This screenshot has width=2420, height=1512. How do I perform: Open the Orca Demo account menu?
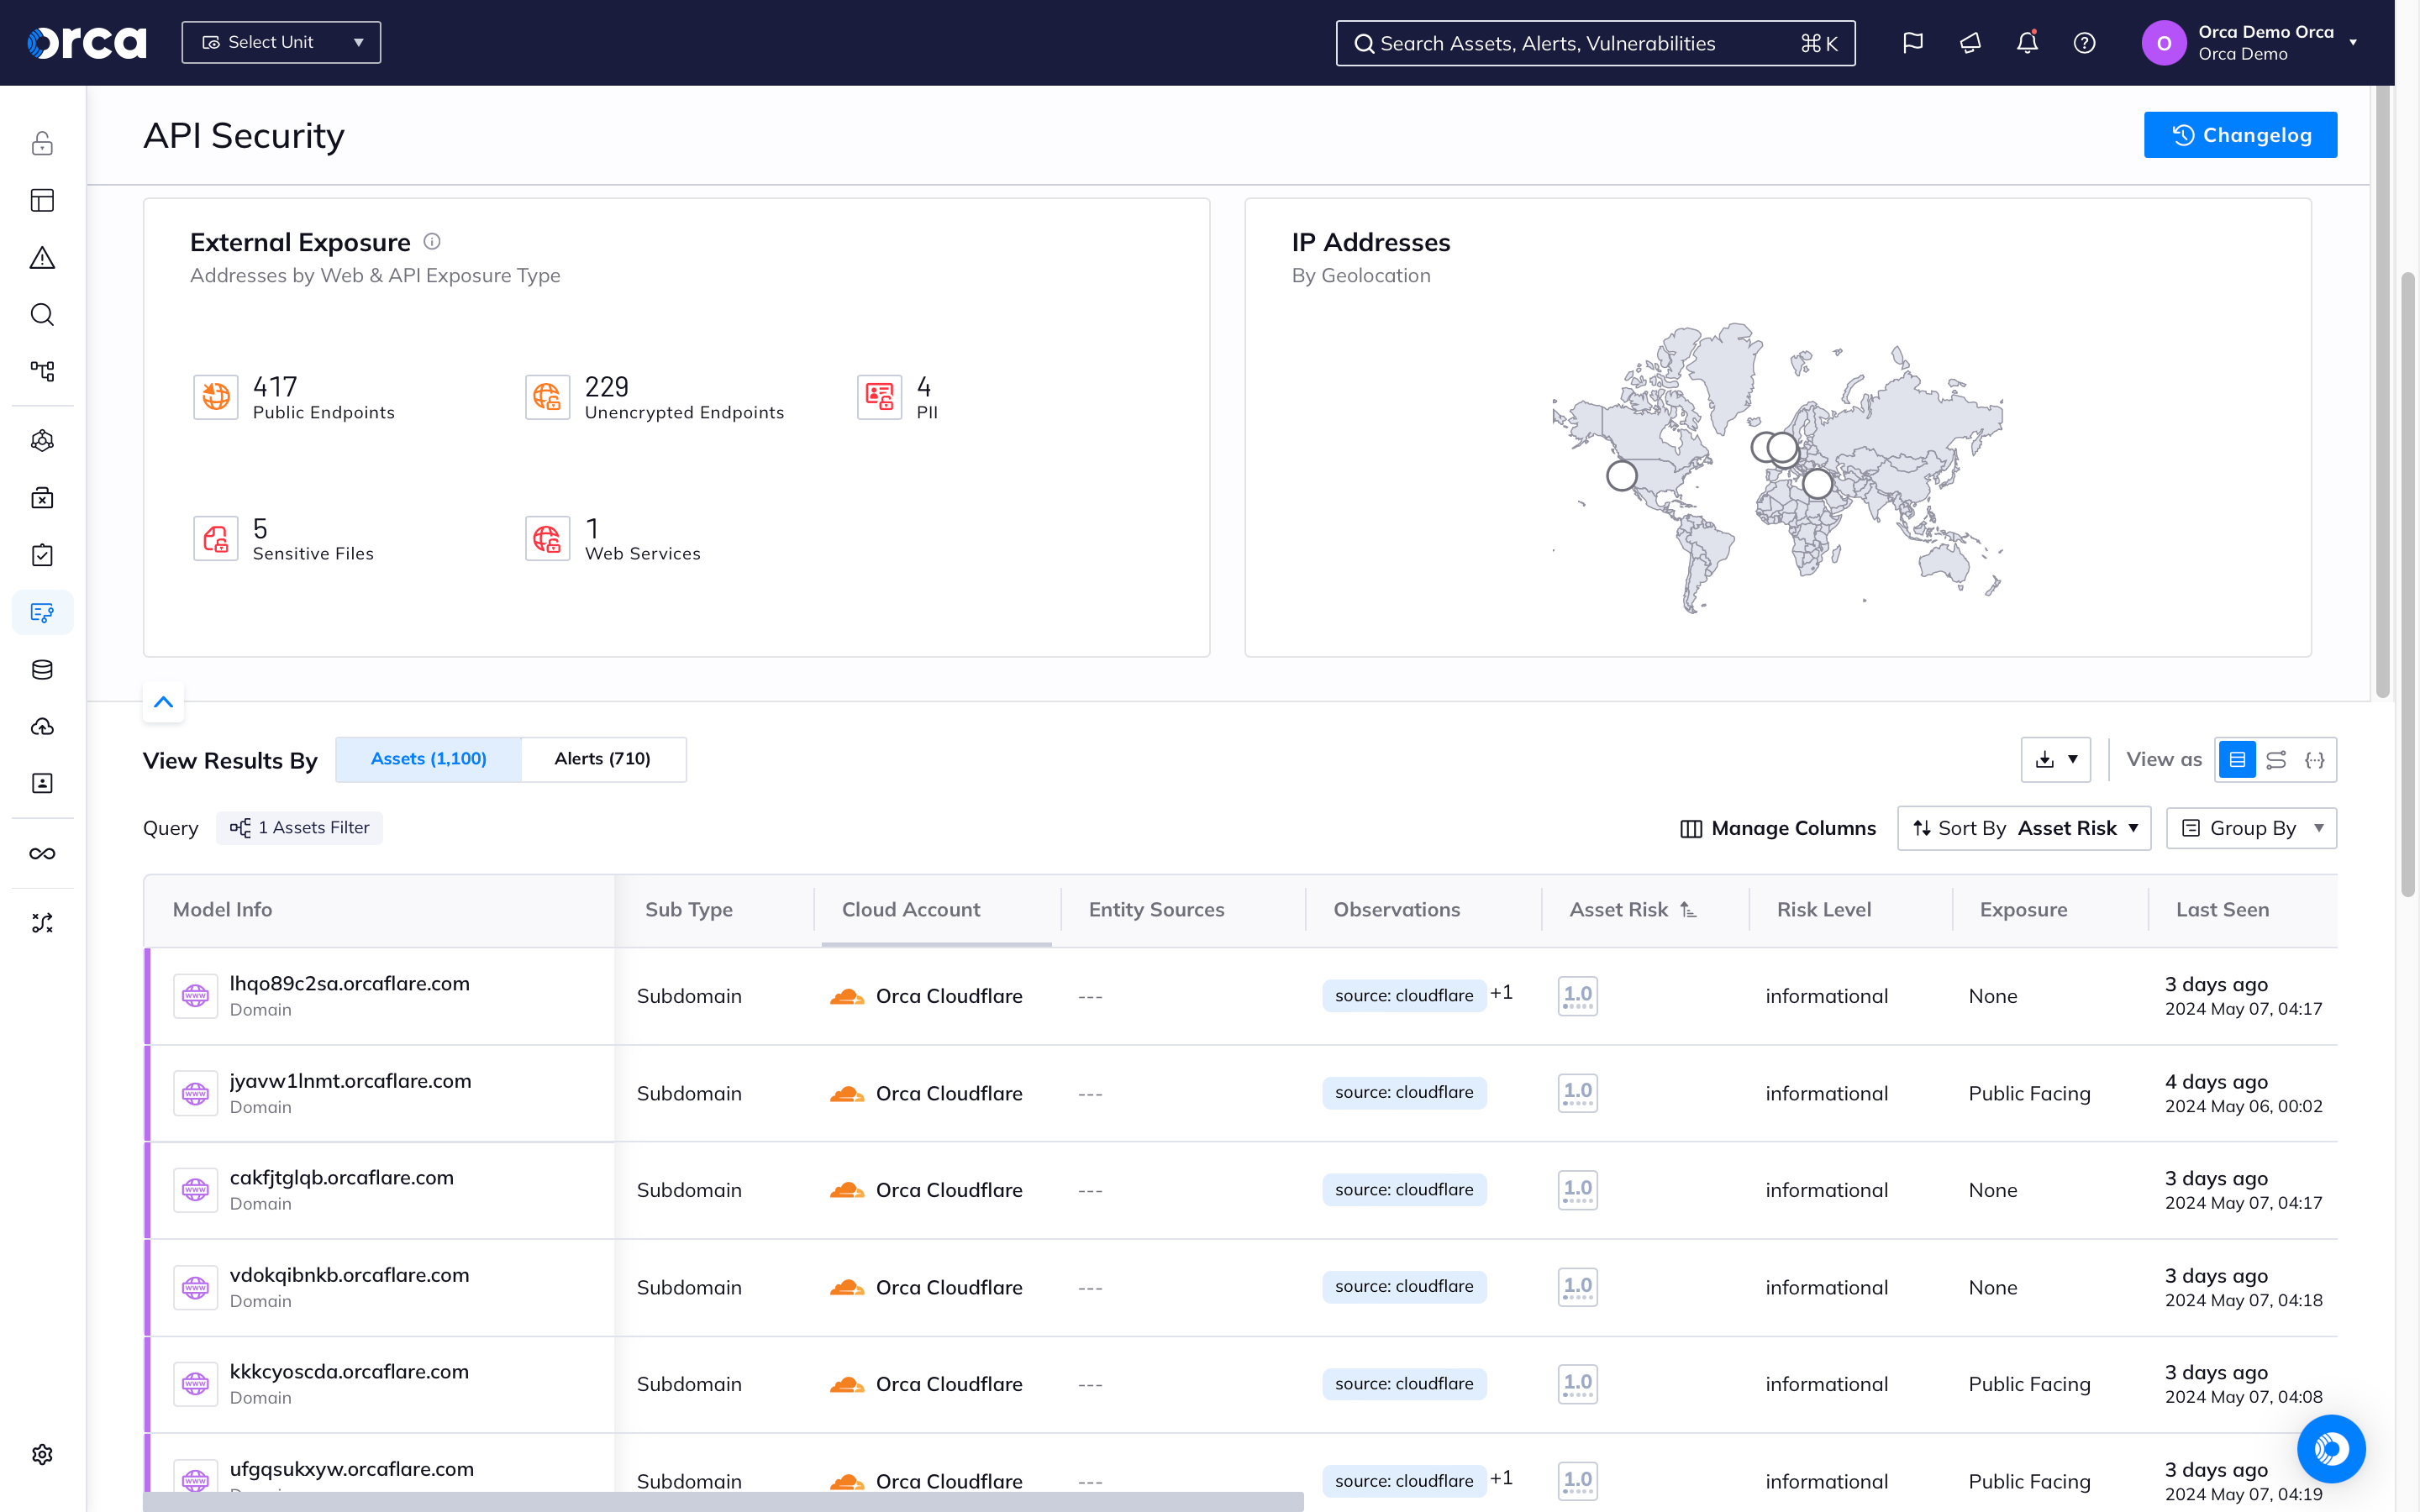(x=2250, y=43)
